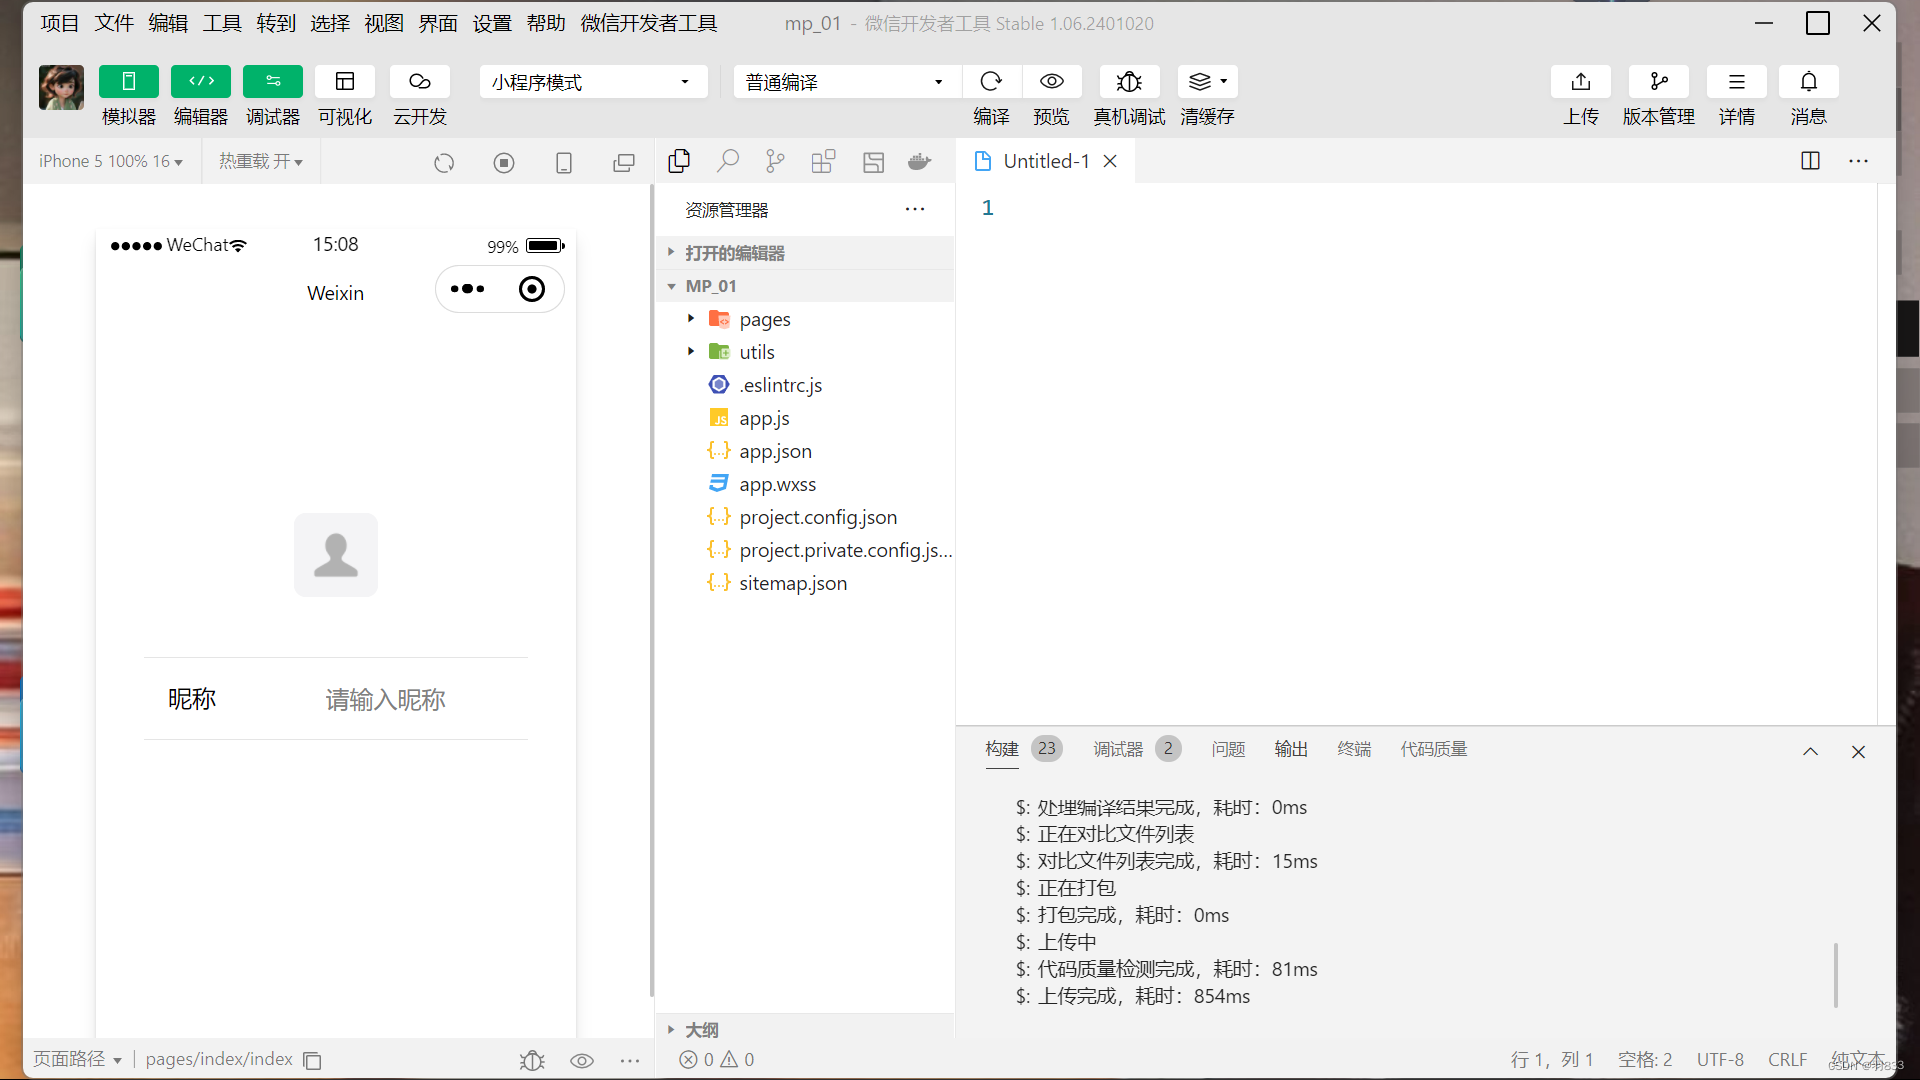Collapse the build output panel arrow
Screen dimensions: 1920x1080
click(1810, 751)
